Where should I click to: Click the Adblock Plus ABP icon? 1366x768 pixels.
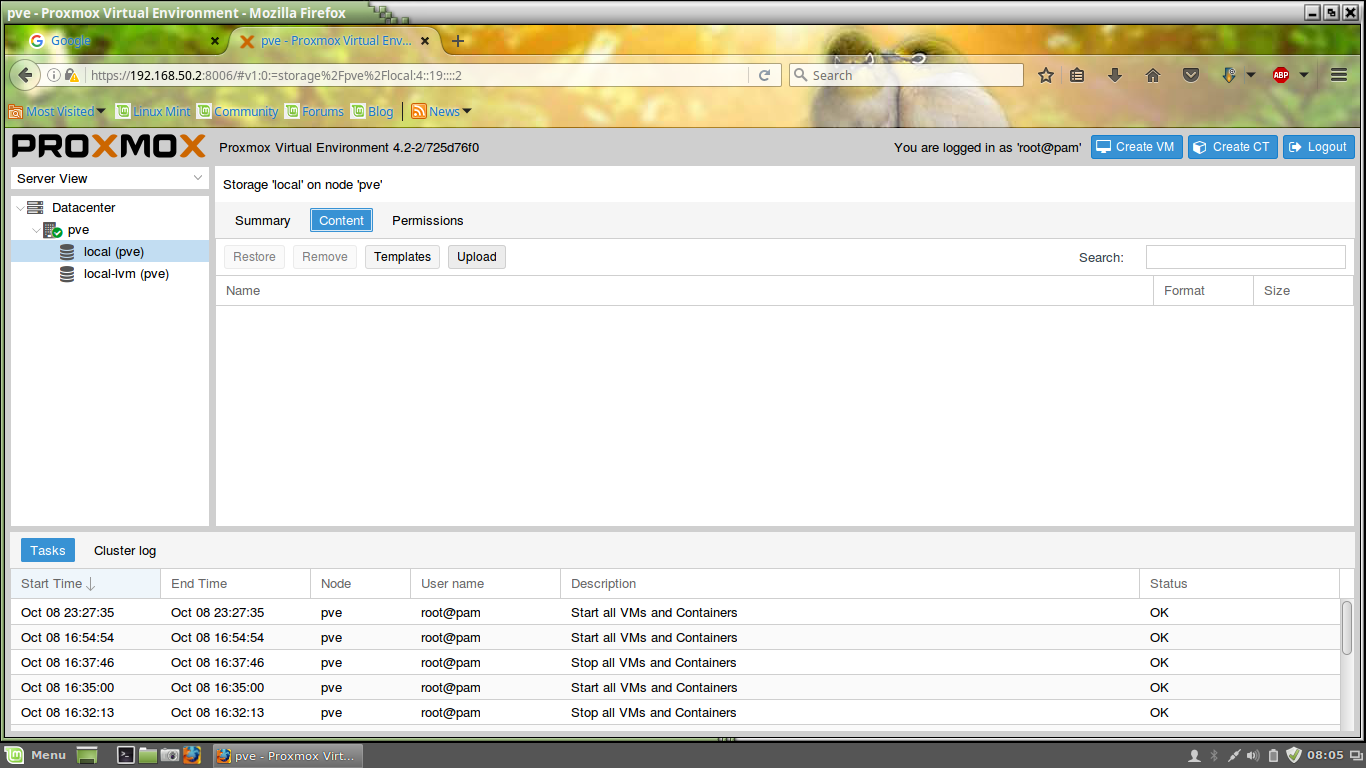tap(1281, 75)
